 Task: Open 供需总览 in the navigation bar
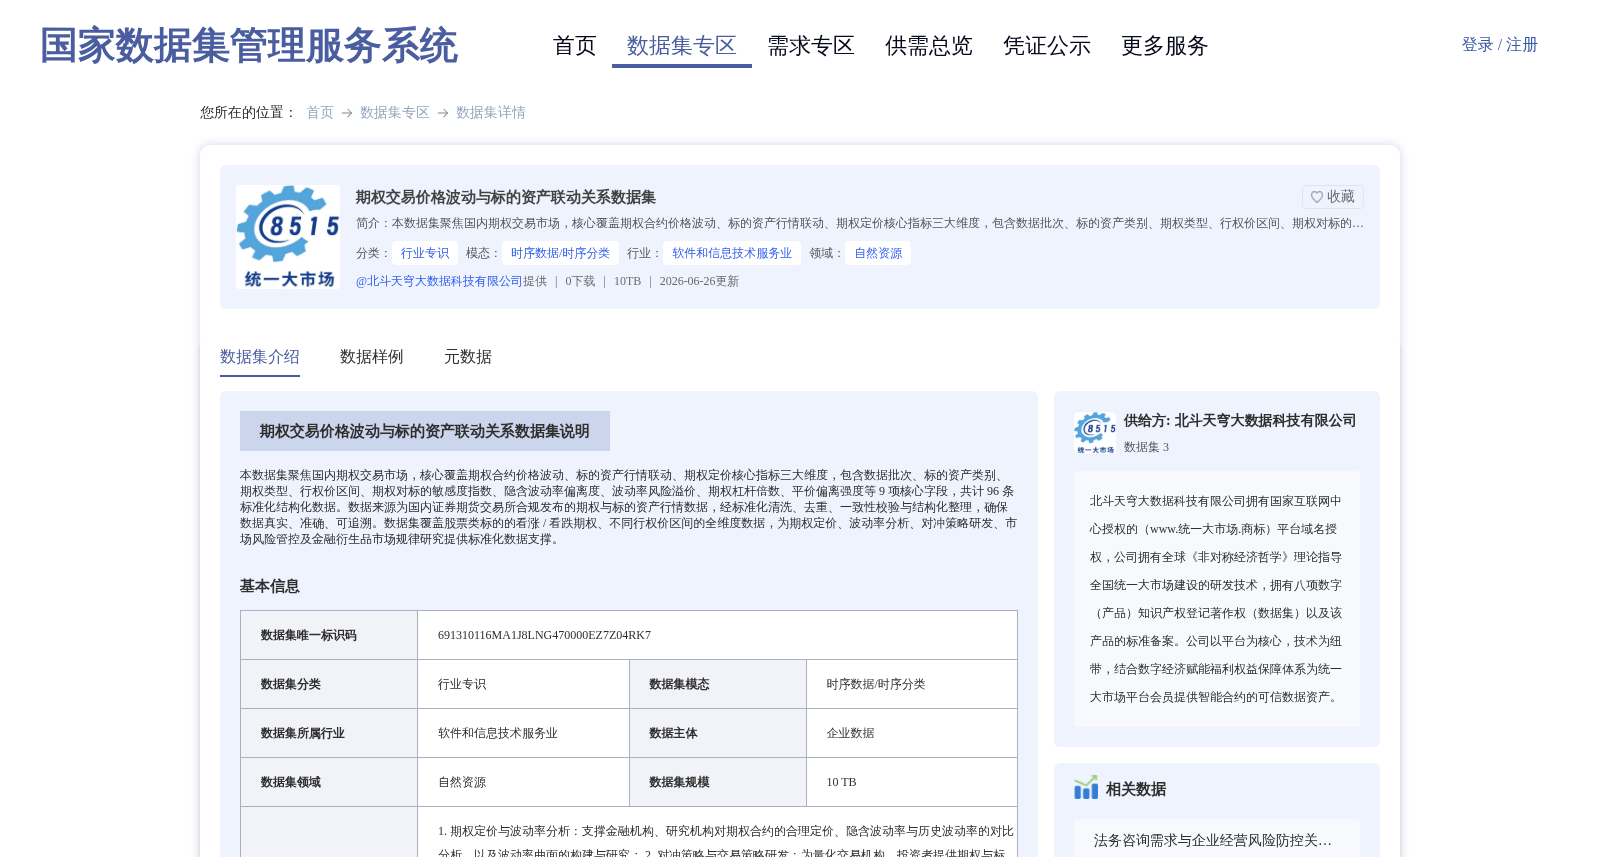tap(929, 46)
